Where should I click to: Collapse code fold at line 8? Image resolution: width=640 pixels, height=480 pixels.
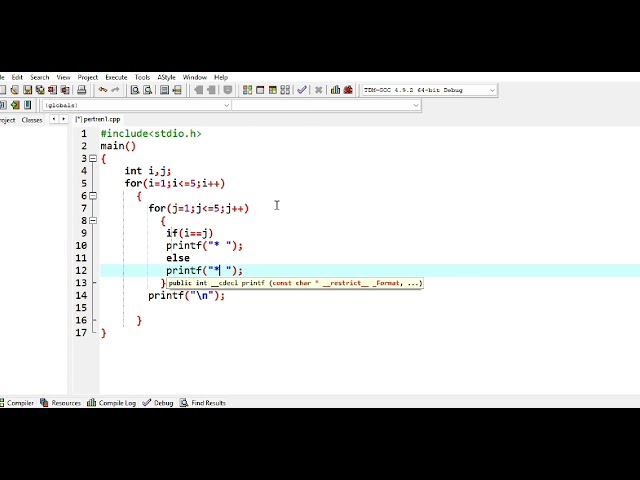click(93, 220)
